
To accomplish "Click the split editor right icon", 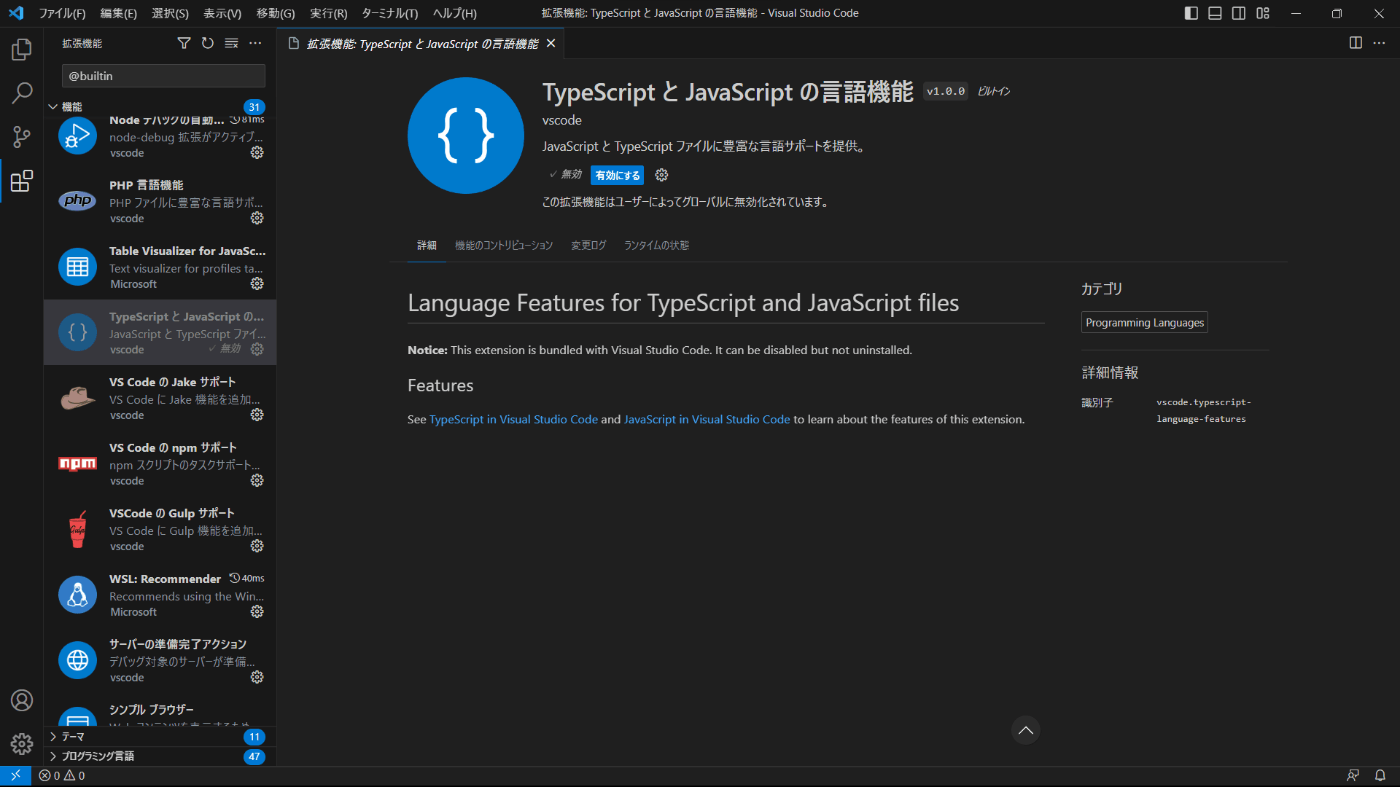I will coord(1356,43).
